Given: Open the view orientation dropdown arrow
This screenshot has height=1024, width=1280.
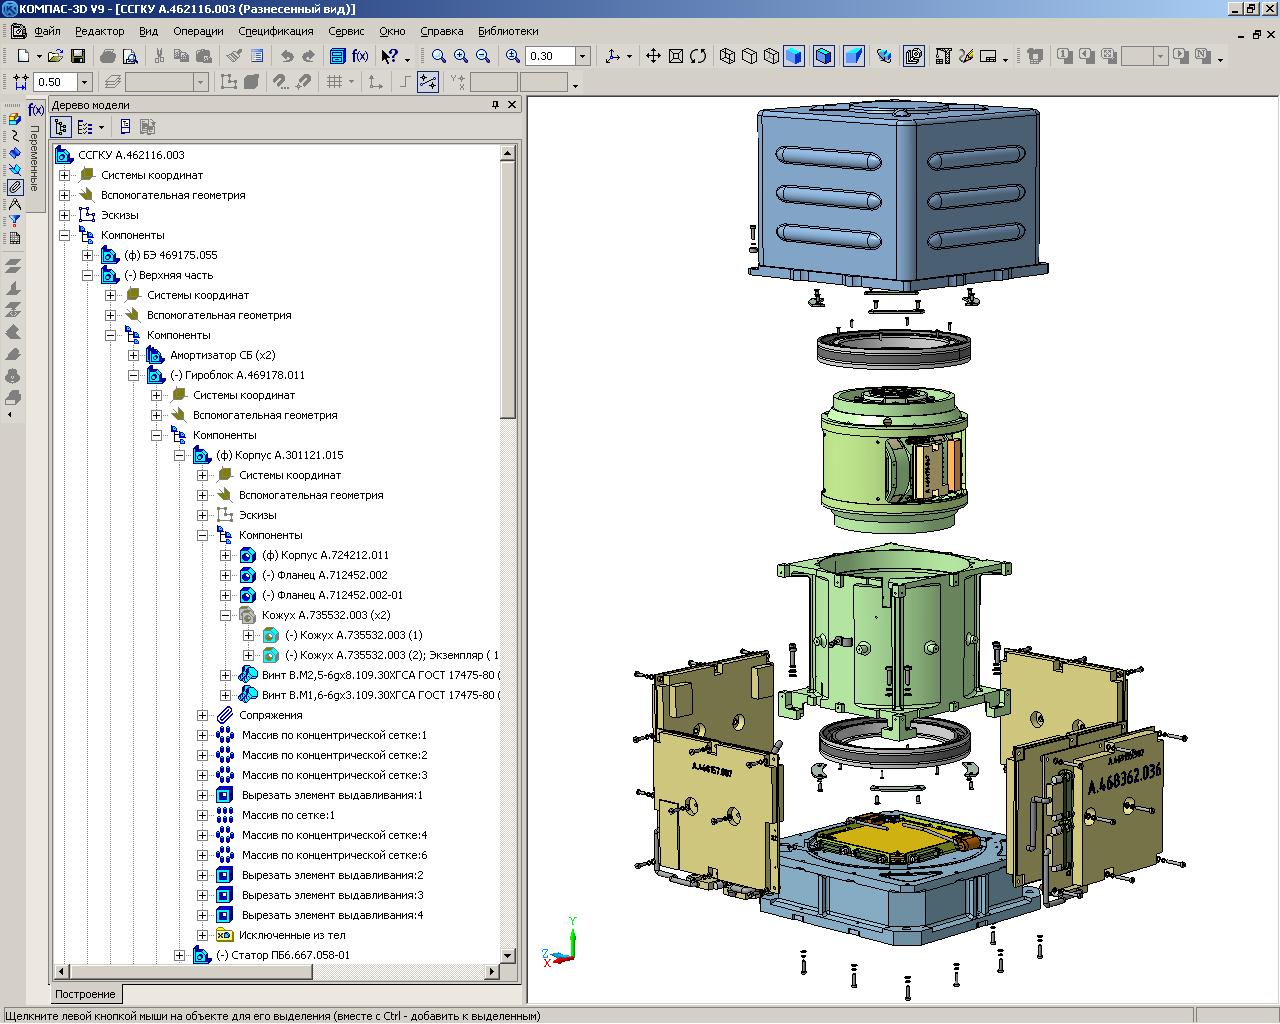Looking at the screenshot, I should coord(629,58).
